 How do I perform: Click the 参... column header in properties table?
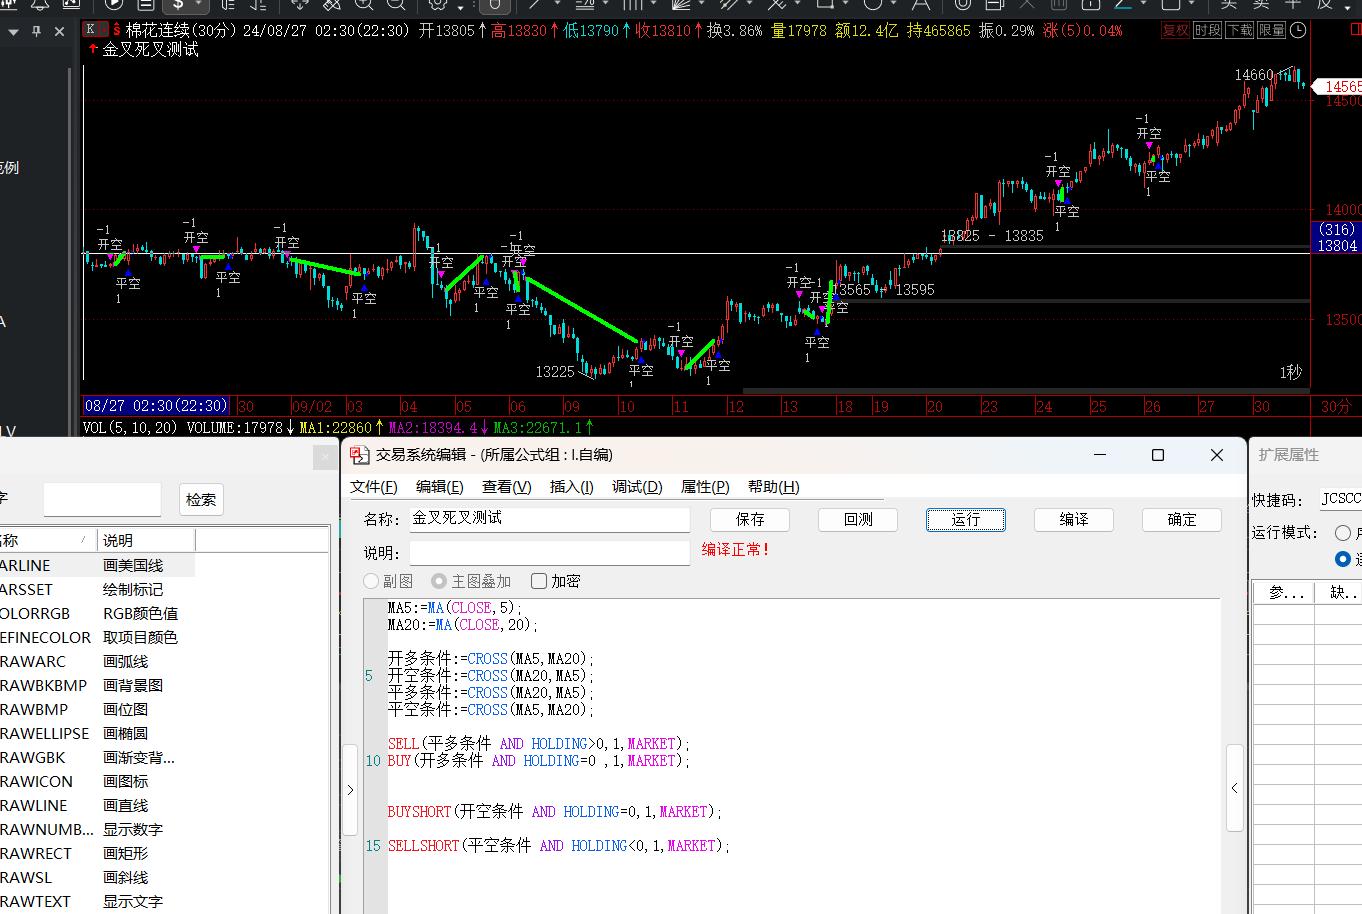[1284, 593]
